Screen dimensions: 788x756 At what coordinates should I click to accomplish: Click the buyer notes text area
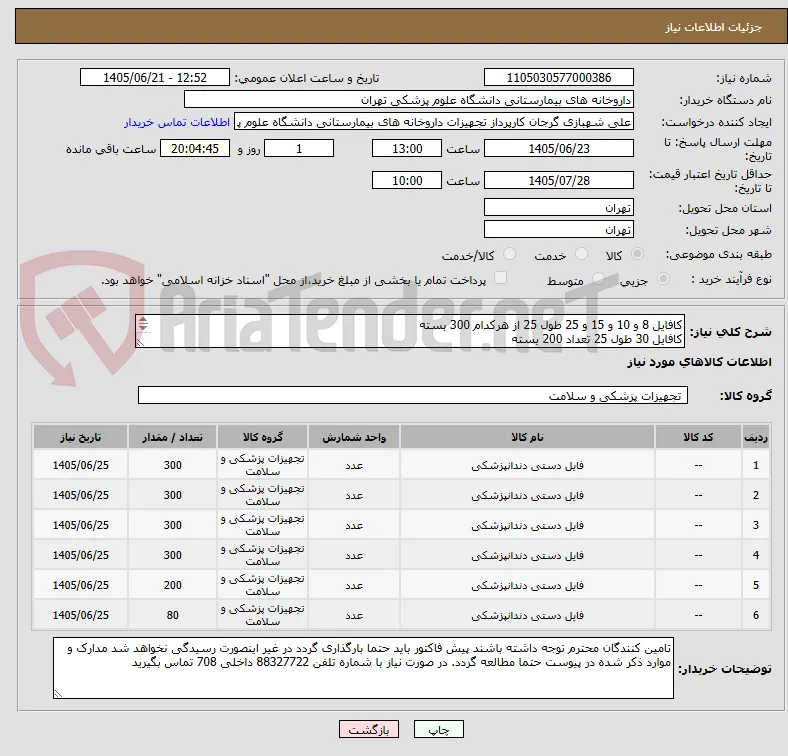click(363, 668)
